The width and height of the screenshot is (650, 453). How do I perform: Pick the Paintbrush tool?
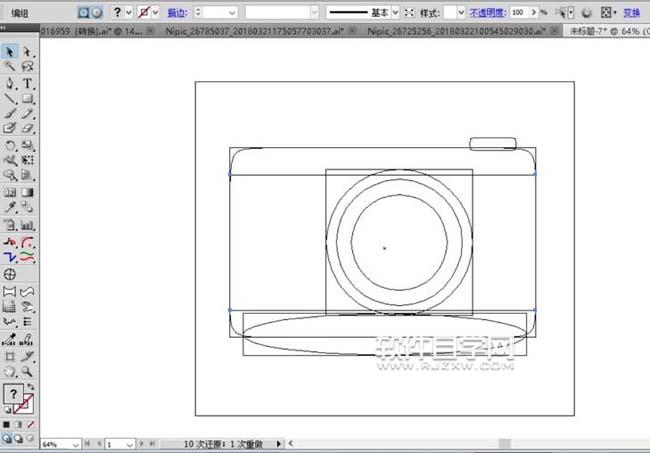(x=10, y=114)
